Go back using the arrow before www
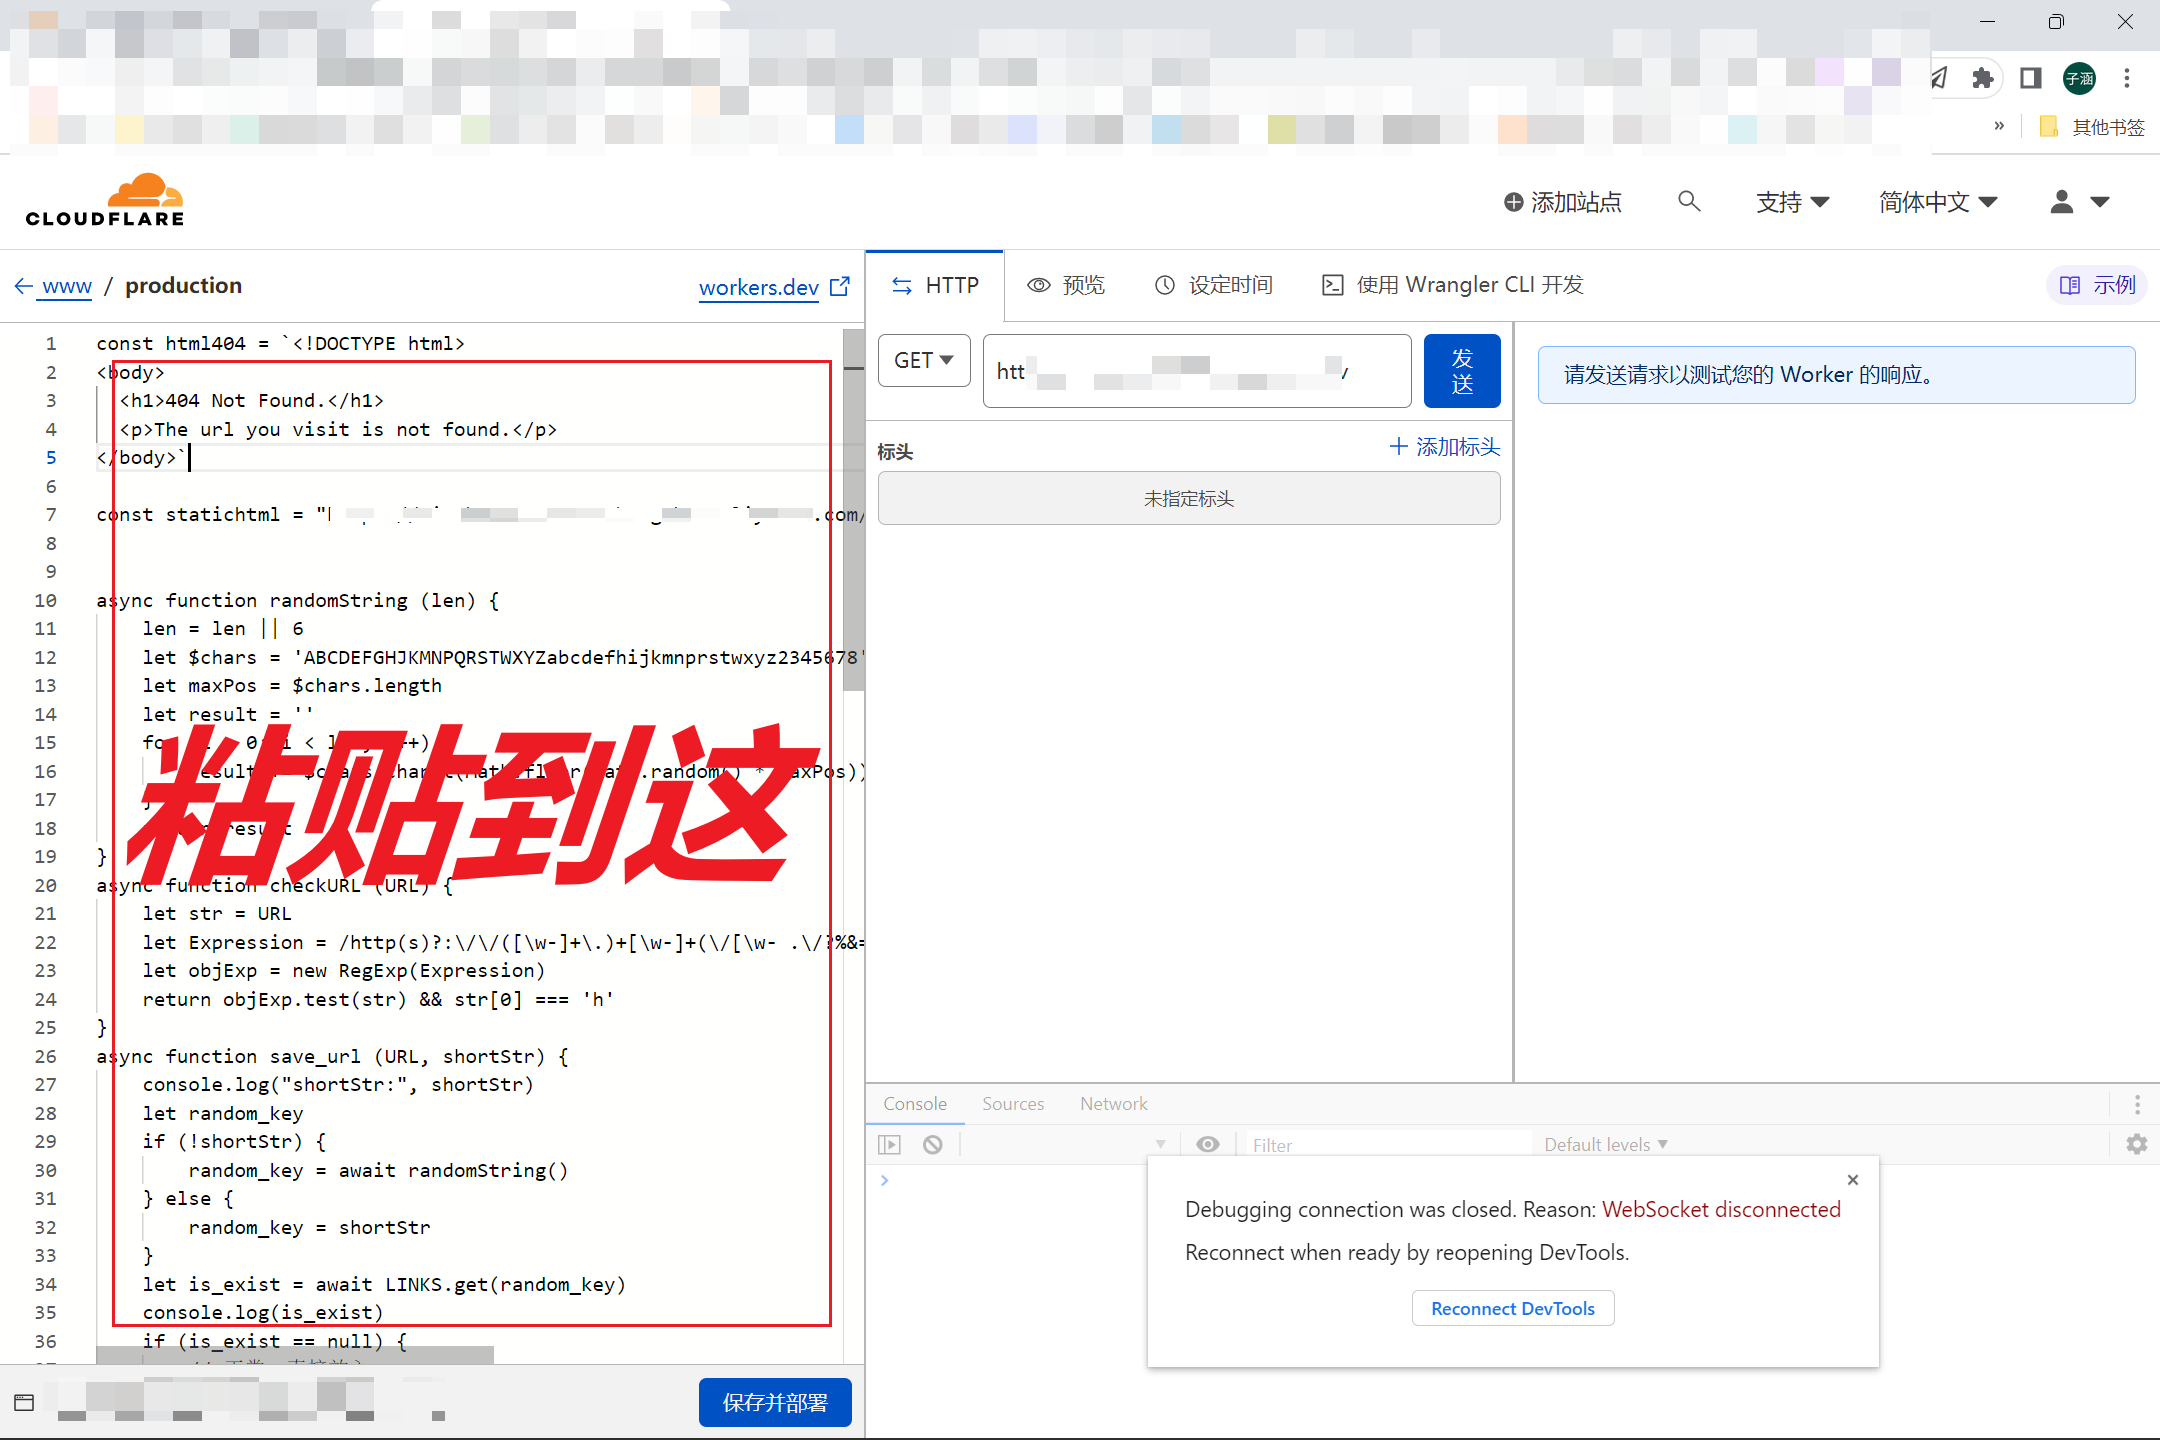This screenshot has height=1440, width=2160. pyautogui.click(x=24, y=286)
